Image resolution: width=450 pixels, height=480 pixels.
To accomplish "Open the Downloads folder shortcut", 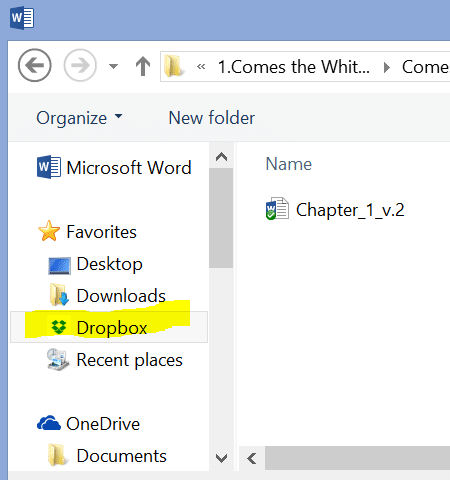I will (x=108, y=296).
